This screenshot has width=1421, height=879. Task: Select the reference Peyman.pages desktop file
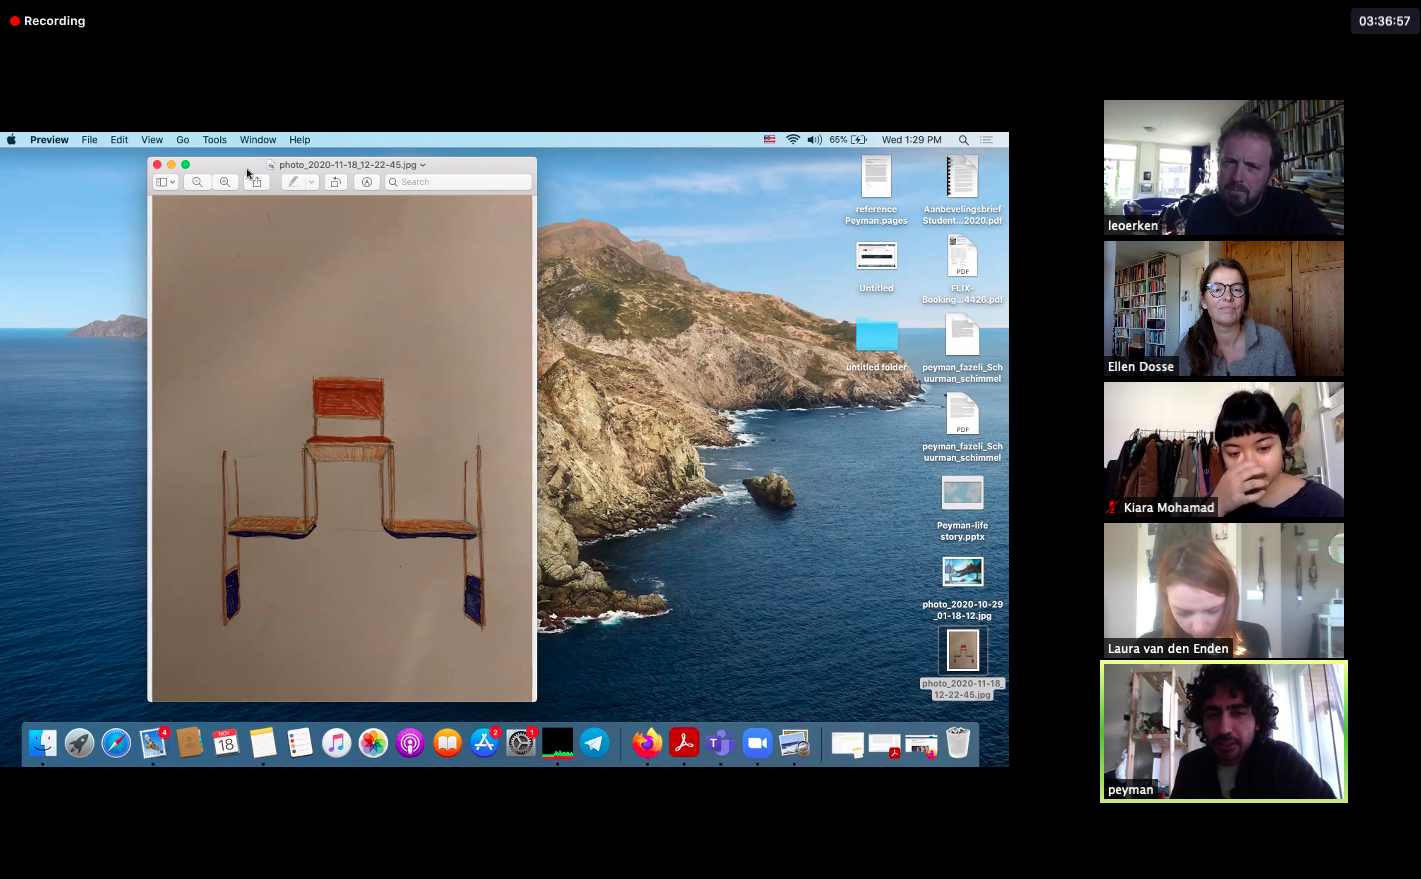click(876, 190)
